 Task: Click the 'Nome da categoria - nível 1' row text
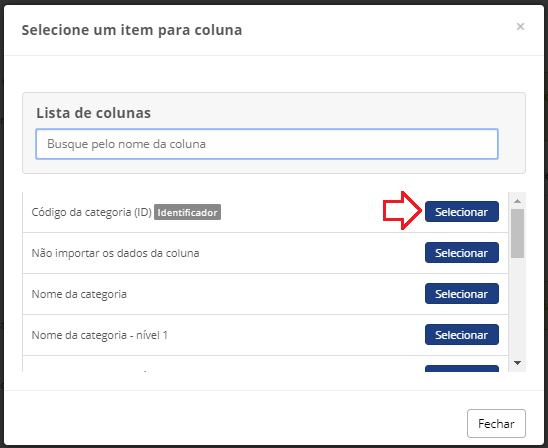(100, 335)
